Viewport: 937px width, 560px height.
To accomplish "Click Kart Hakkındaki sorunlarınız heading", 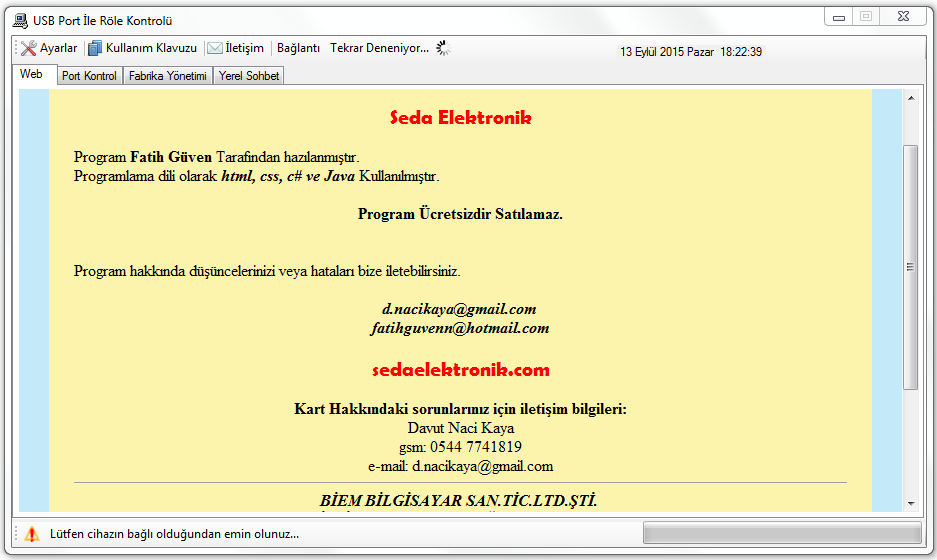I will coord(460,409).
